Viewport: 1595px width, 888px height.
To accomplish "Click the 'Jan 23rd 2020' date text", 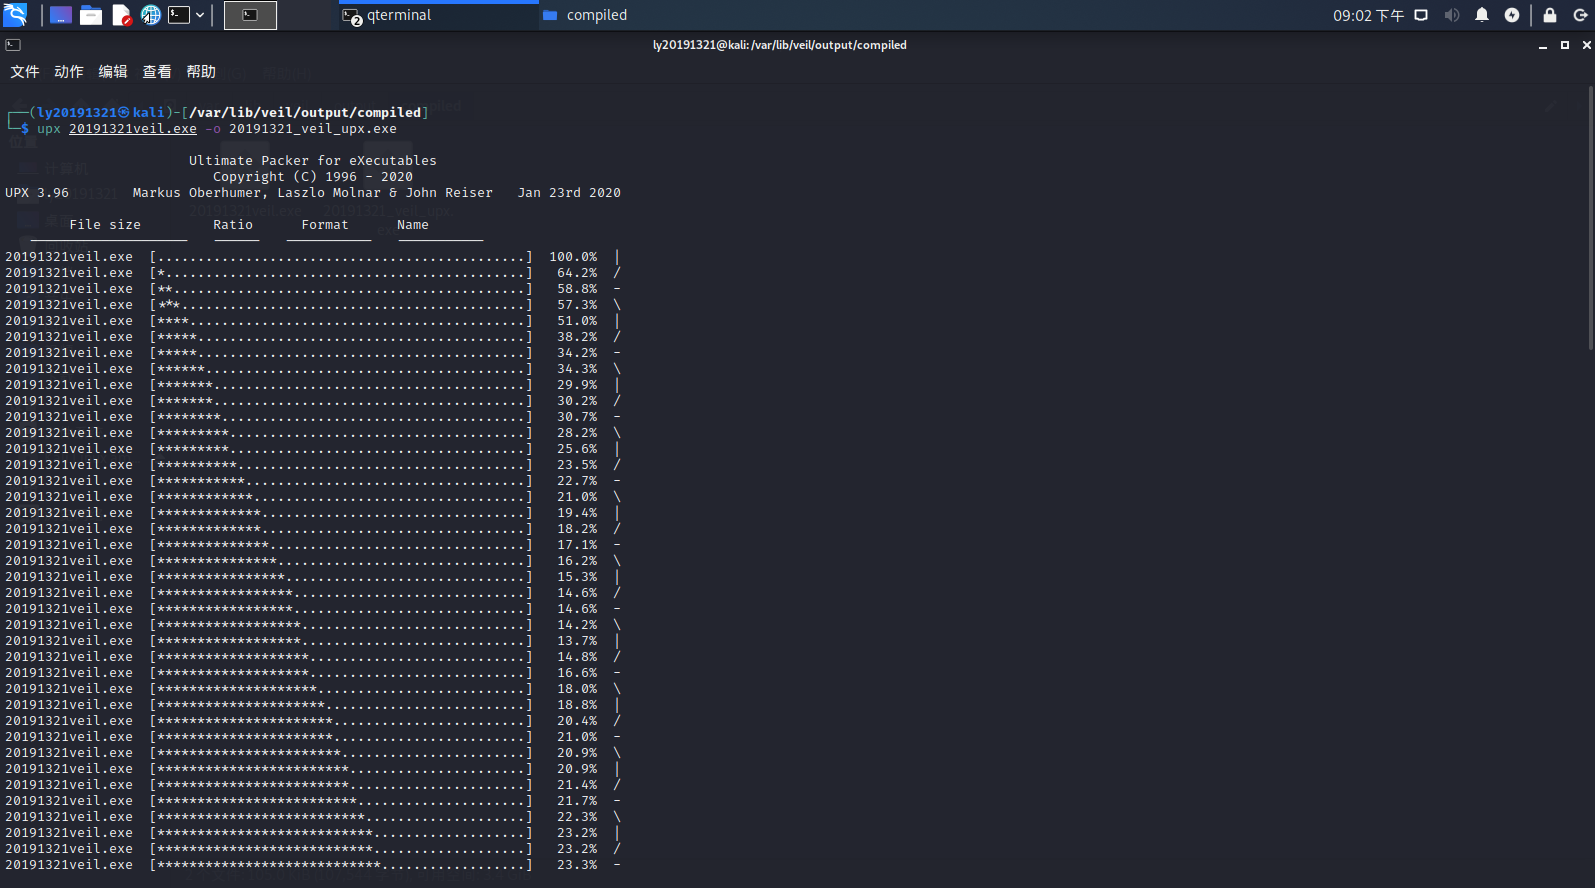I will 569,193.
